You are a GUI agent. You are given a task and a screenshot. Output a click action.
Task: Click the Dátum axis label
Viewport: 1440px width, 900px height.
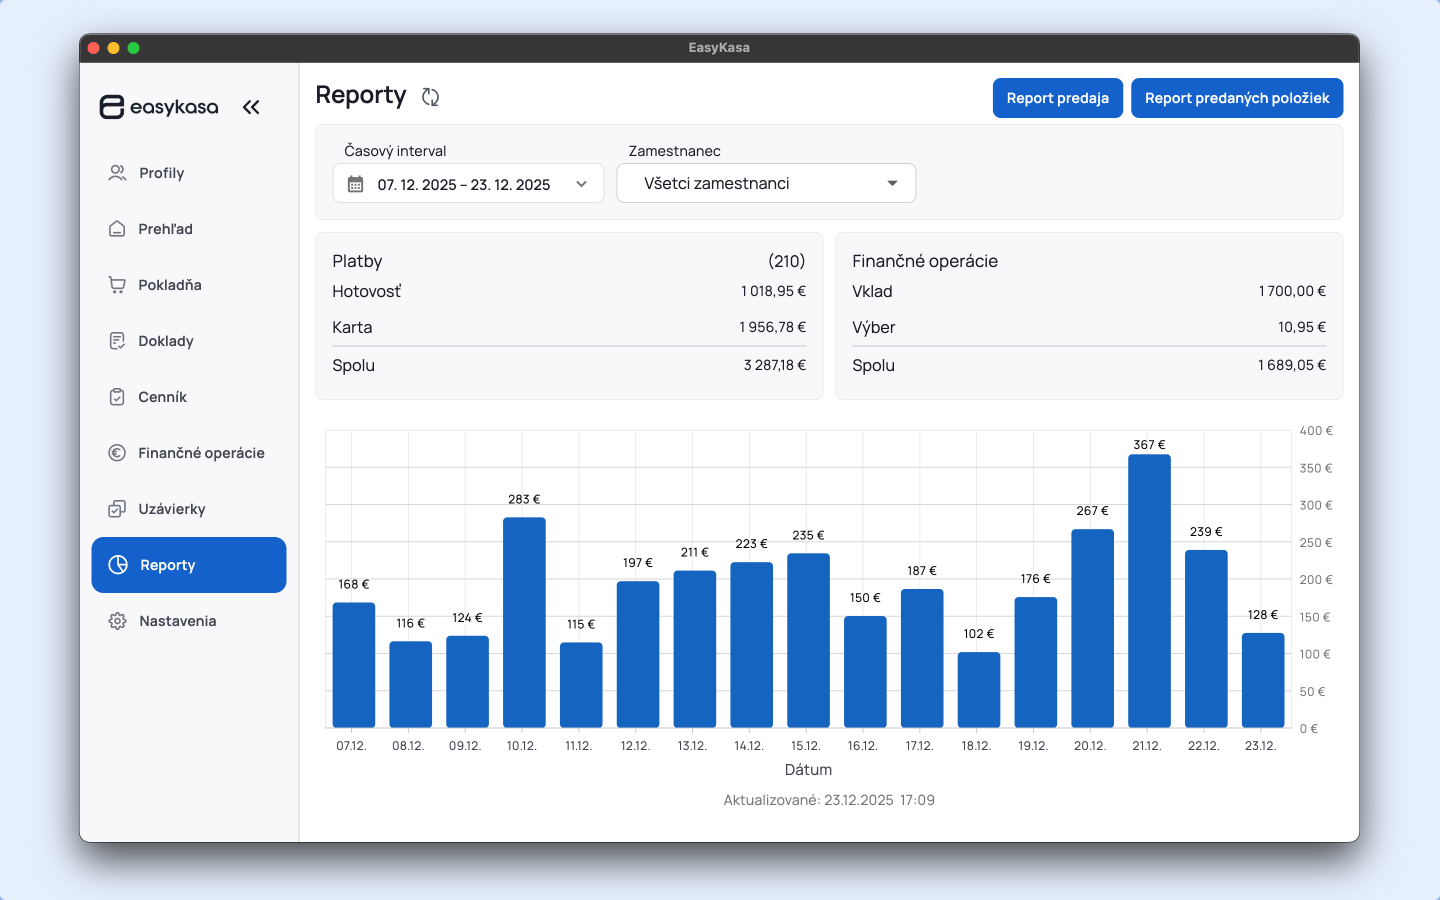point(808,770)
